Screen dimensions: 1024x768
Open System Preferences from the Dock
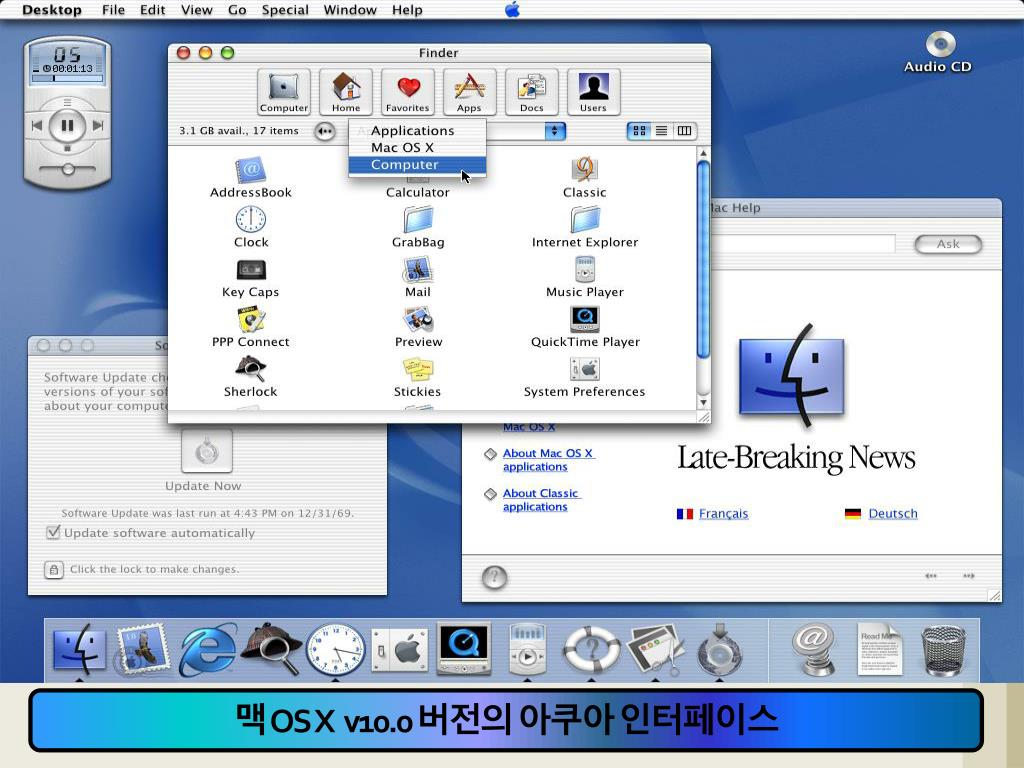click(x=400, y=649)
